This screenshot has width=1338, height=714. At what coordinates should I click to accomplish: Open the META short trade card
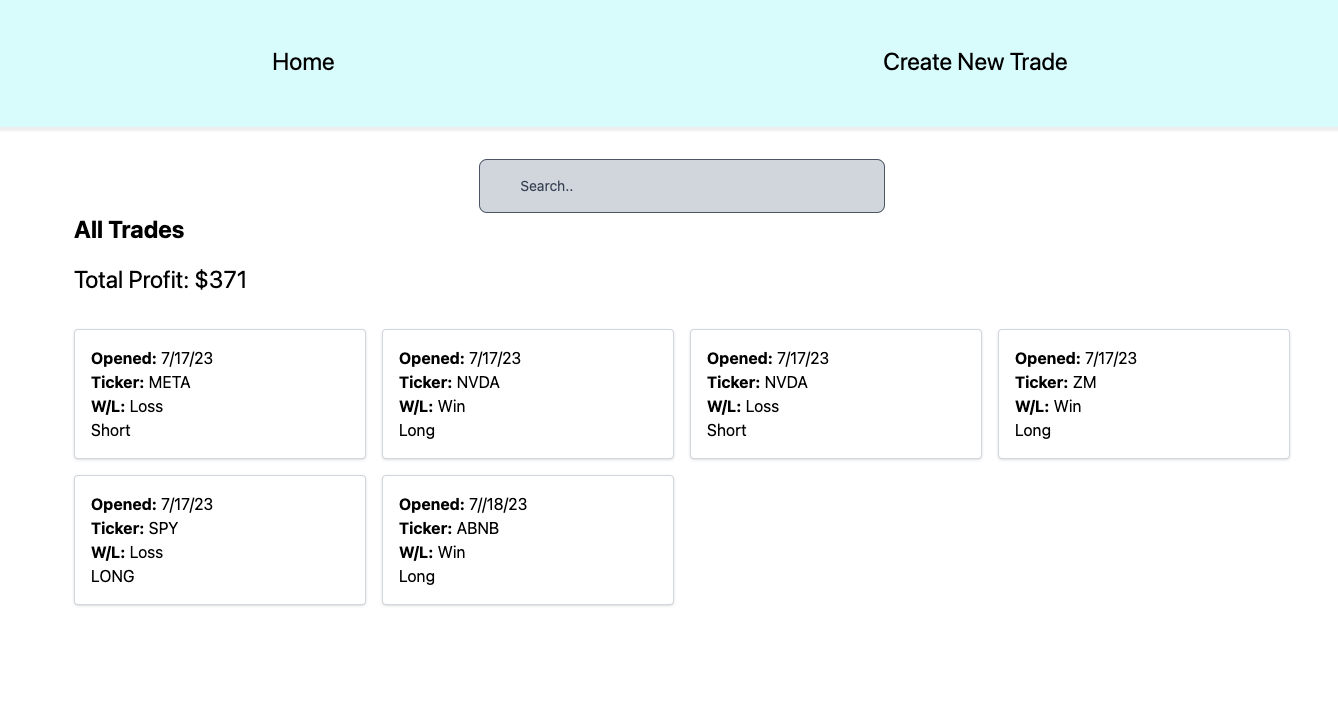(220, 394)
